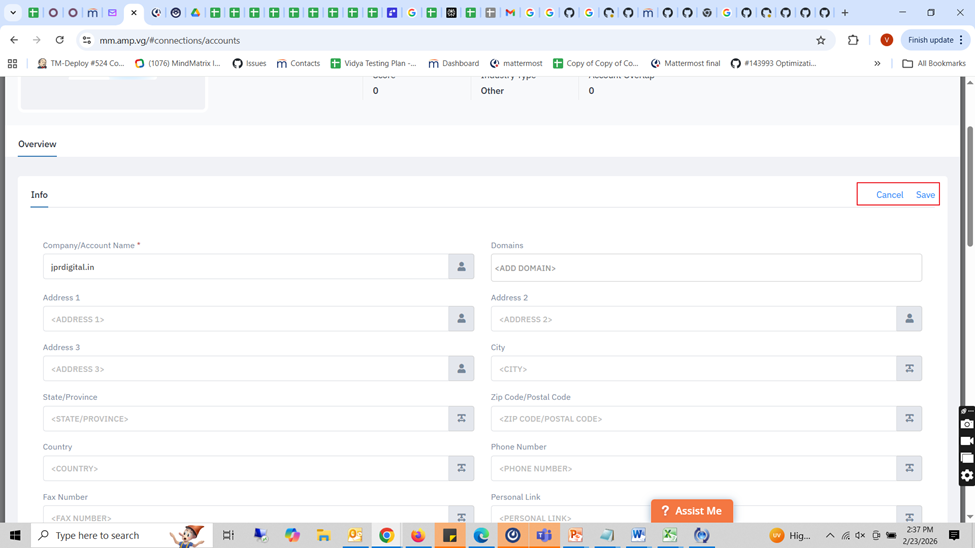Viewport: 975px width, 548px height.
Task: Open the tab search dropdown arrow
Action: pos(13,13)
